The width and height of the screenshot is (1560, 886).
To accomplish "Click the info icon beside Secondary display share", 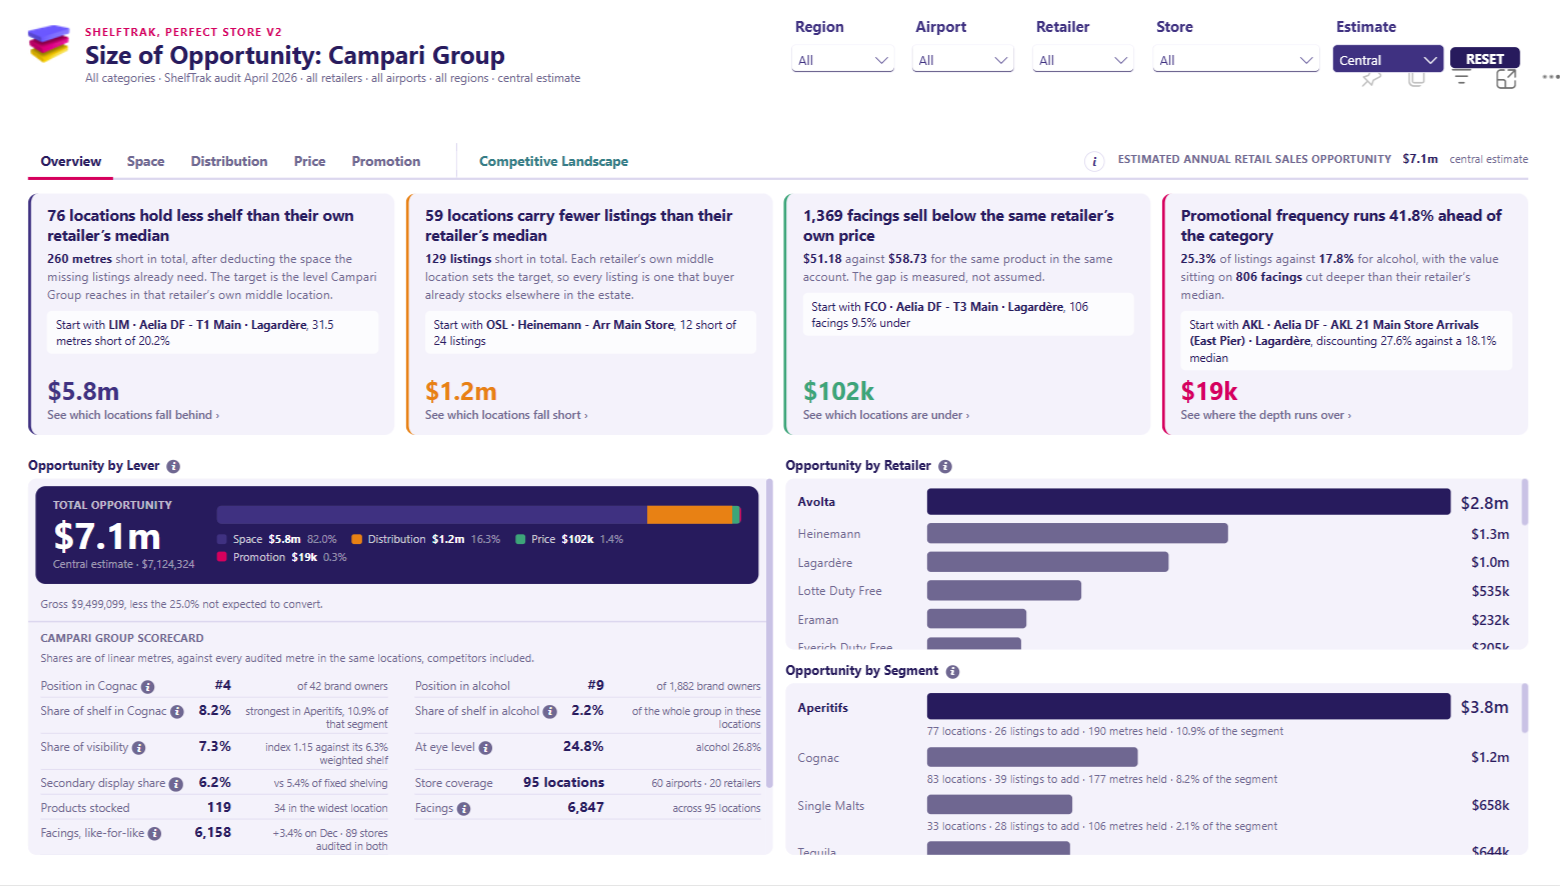I will coord(176,784).
